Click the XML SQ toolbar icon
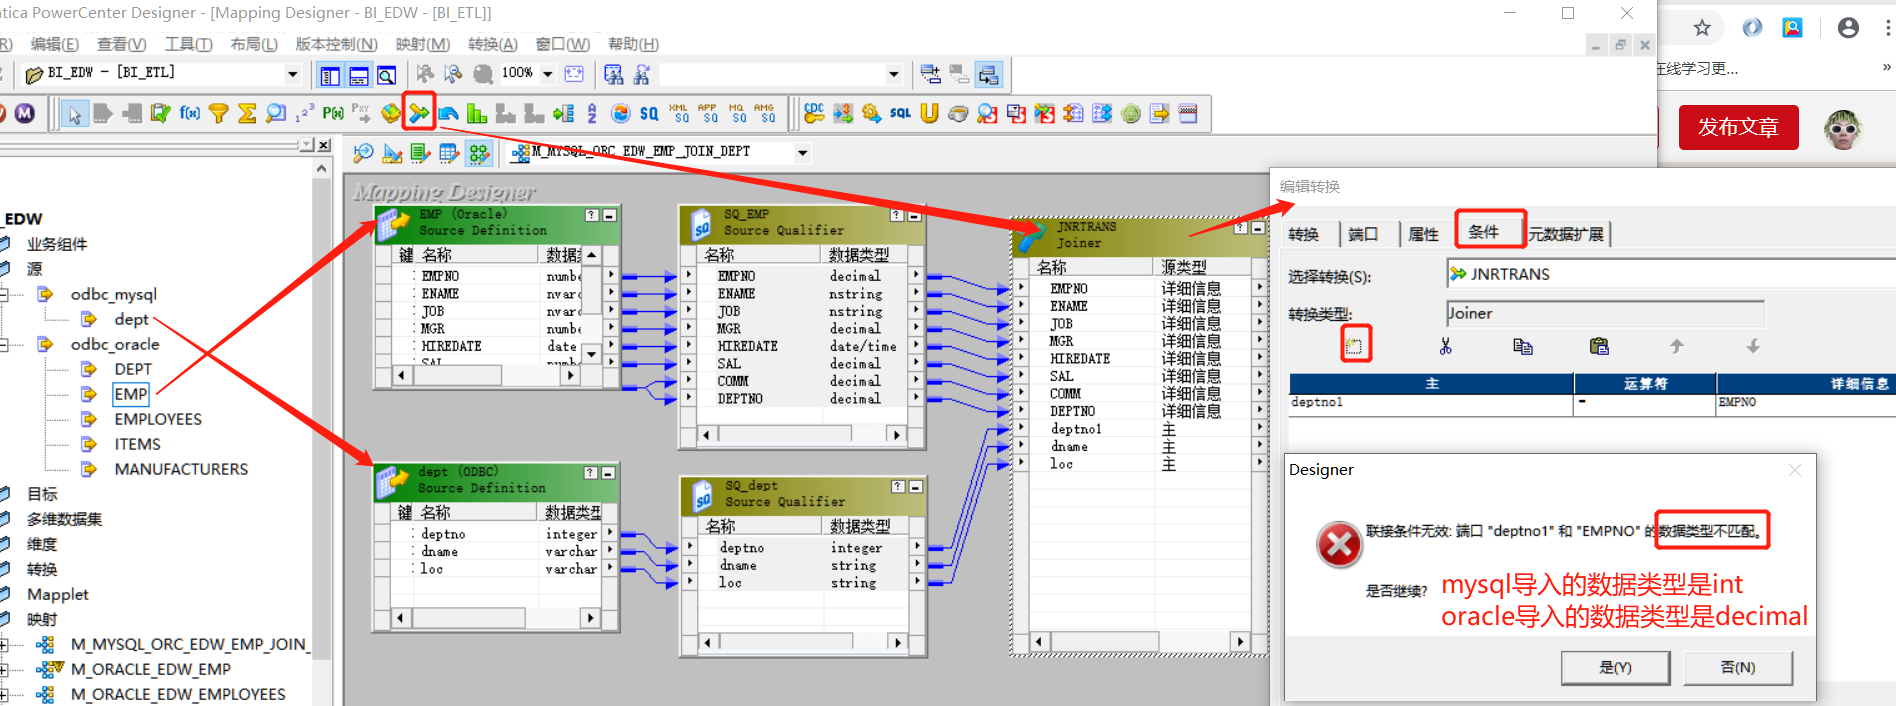 click(679, 113)
